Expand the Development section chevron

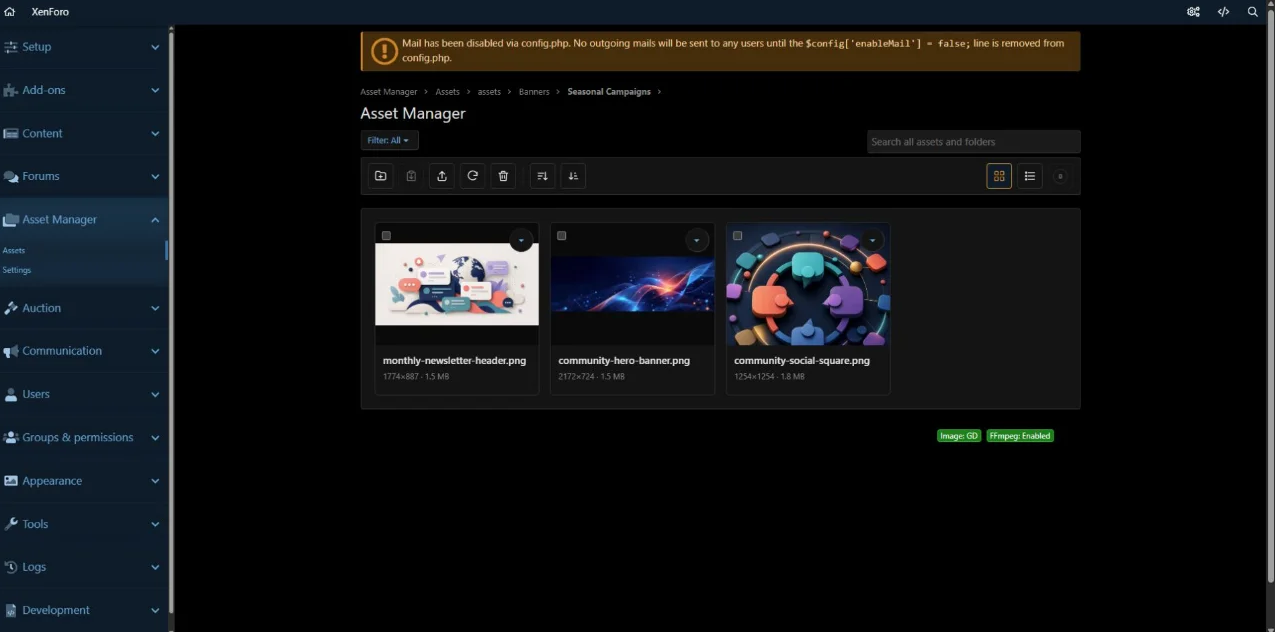tap(155, 610)
